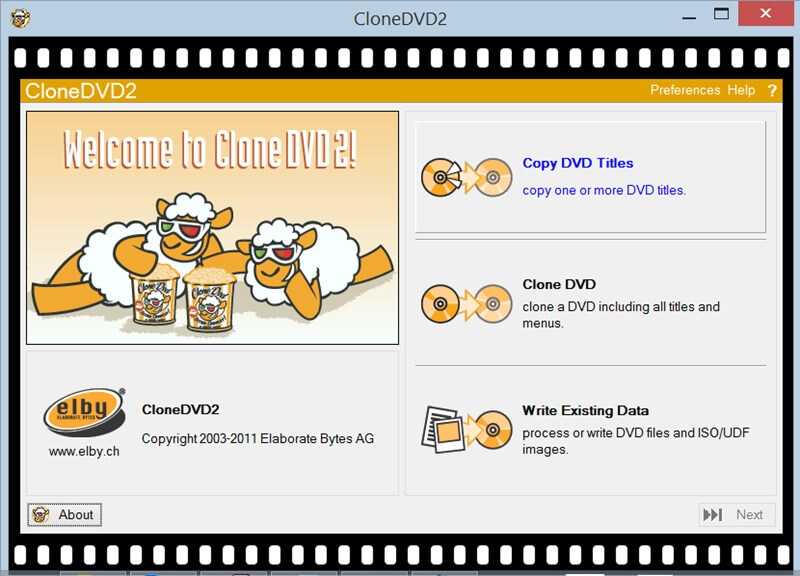Select Copy DVD Titles option

point(590,177)
